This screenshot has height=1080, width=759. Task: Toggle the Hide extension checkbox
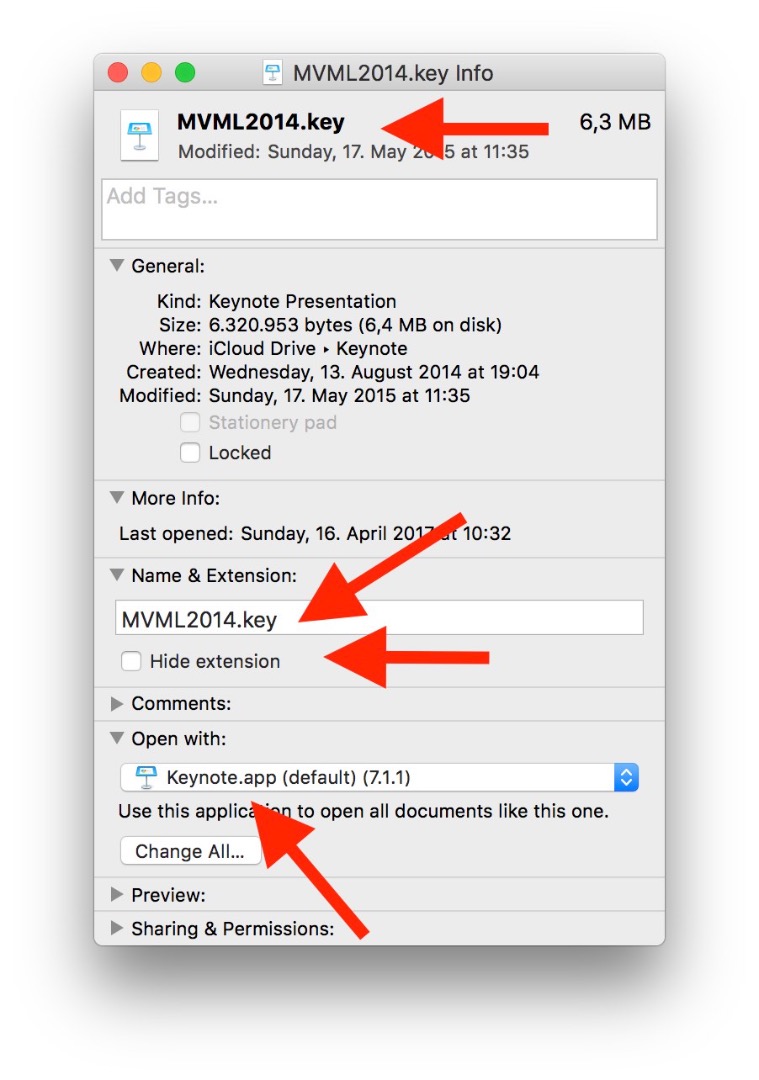131,661
